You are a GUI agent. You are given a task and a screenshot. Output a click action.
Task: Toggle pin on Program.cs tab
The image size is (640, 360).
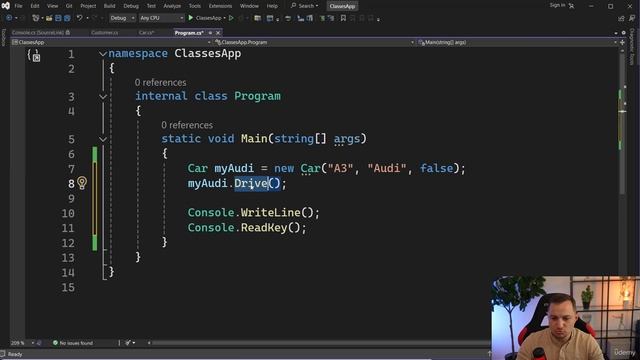[x=210, y=33]
